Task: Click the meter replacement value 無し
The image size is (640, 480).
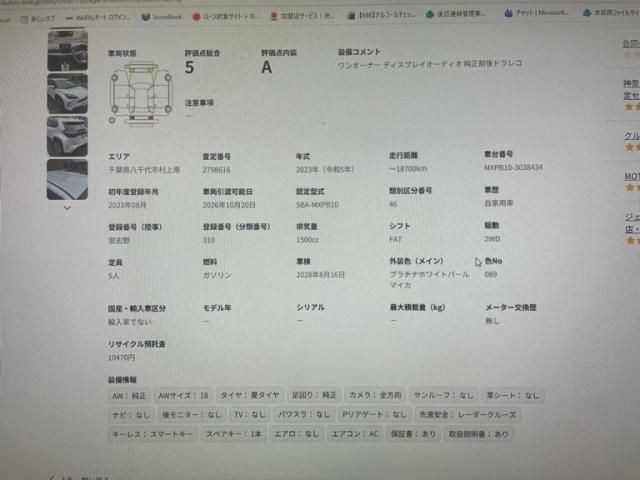Action: 492,321
